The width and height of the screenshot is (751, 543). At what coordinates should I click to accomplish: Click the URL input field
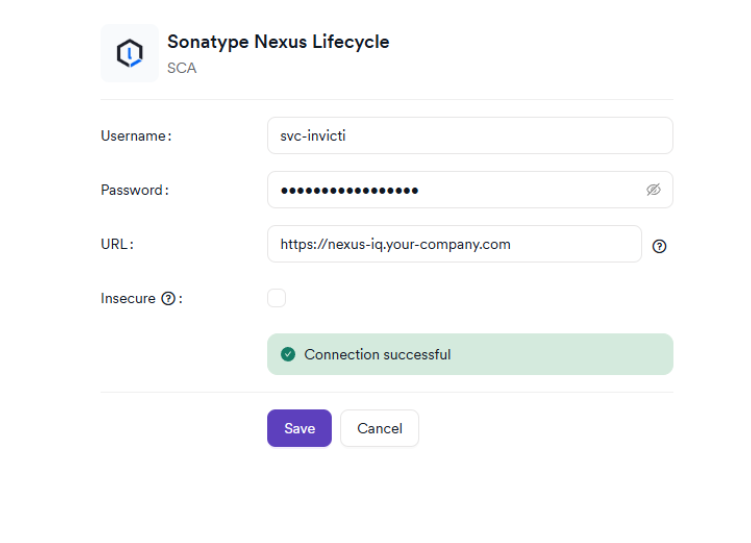(454, 244)
